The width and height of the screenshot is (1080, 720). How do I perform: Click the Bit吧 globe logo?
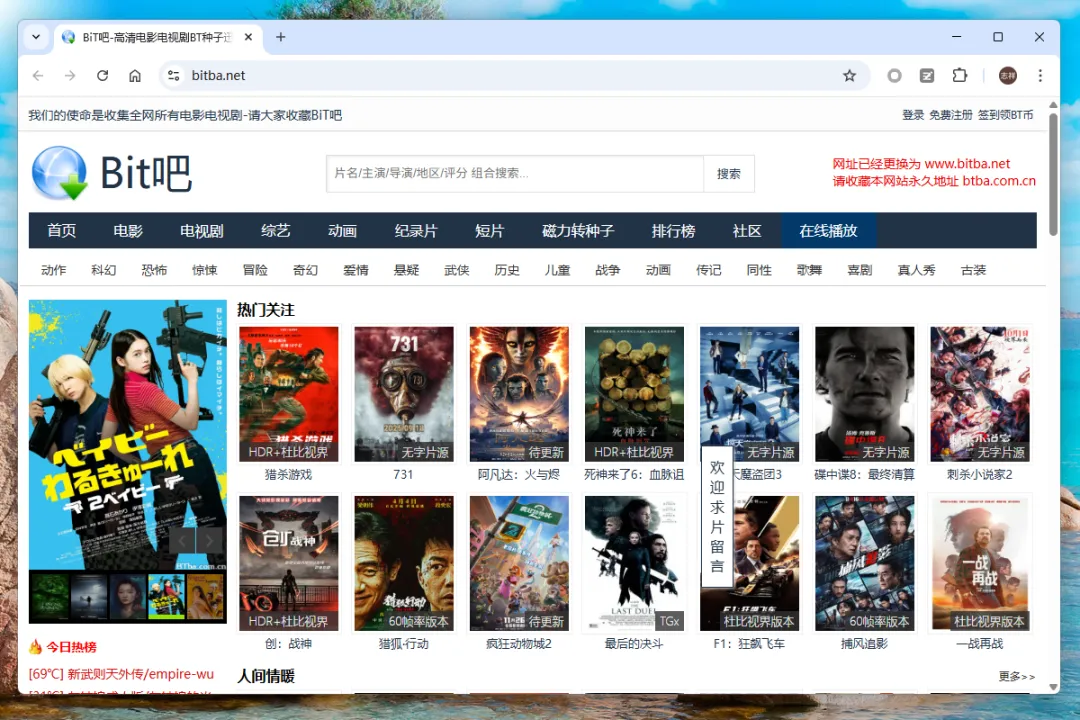[59, 173]
